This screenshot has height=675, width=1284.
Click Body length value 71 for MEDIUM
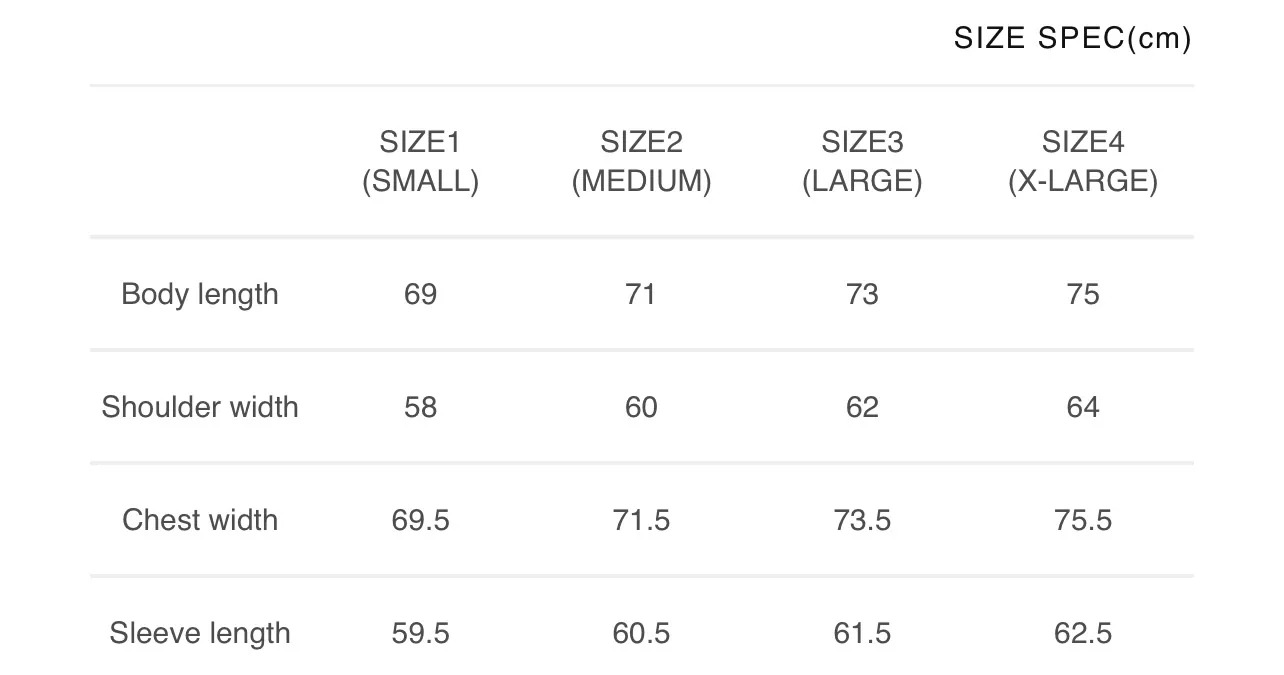(641, 294)
